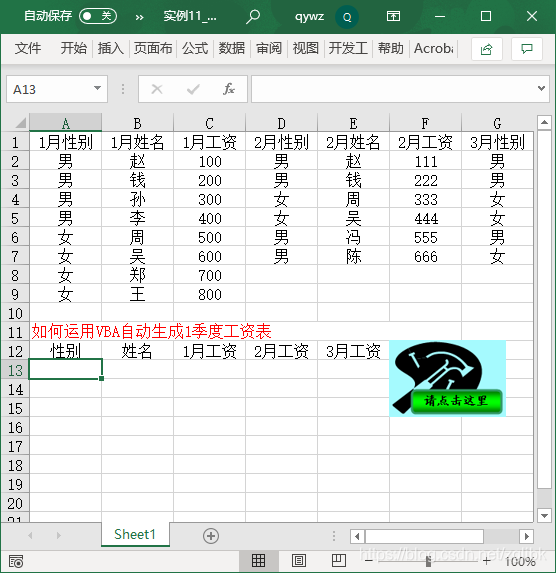556x573 pixels.
Task: Select column G header
Action: pos(498,123)
